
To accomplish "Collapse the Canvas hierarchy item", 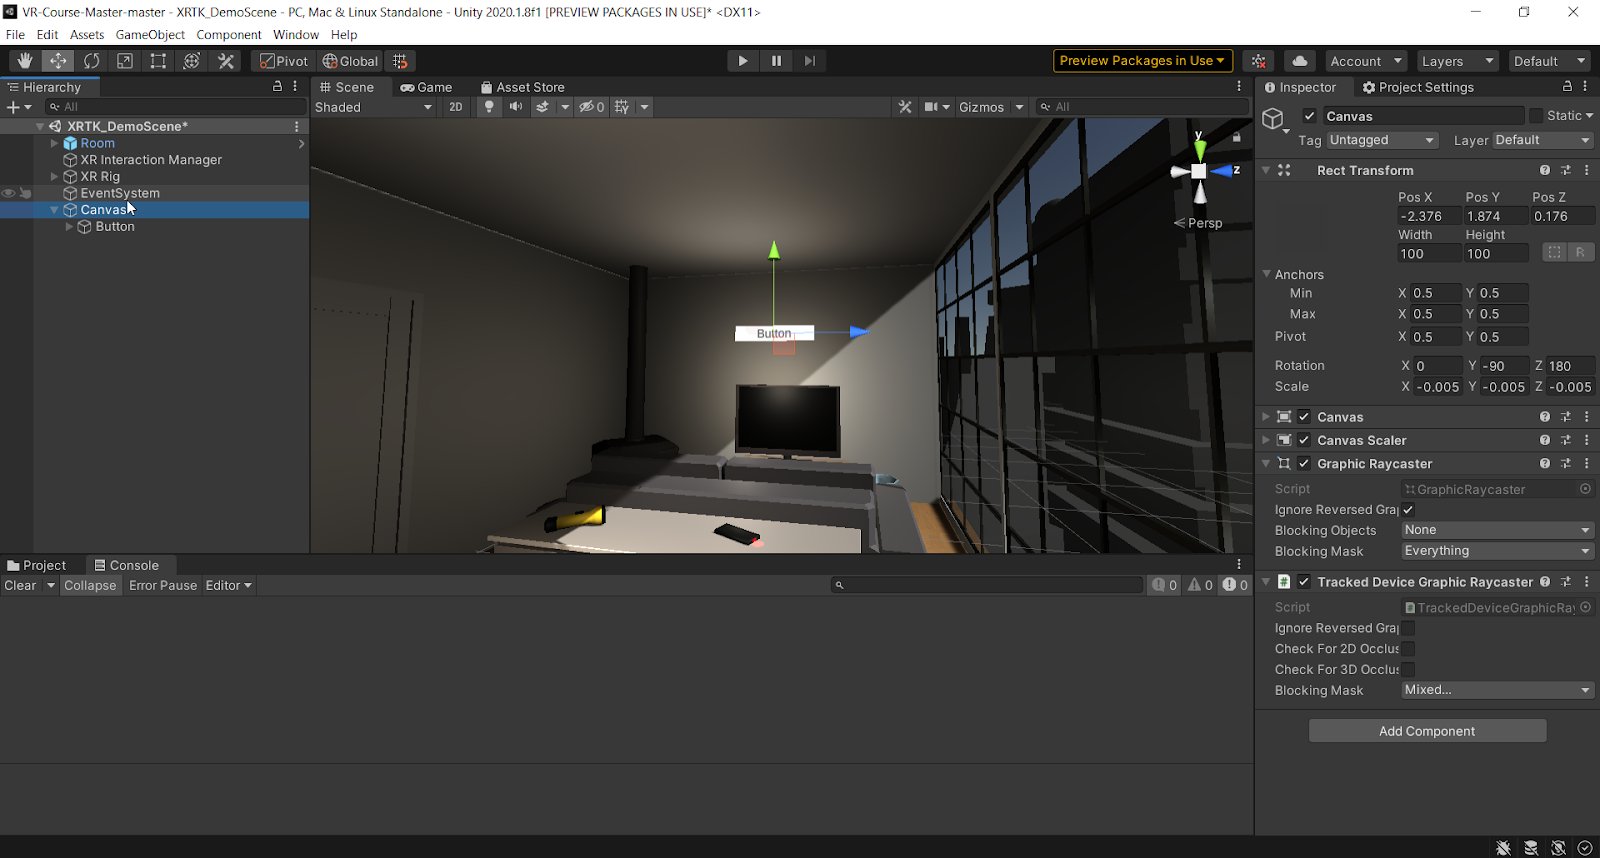I will (54, 210).
